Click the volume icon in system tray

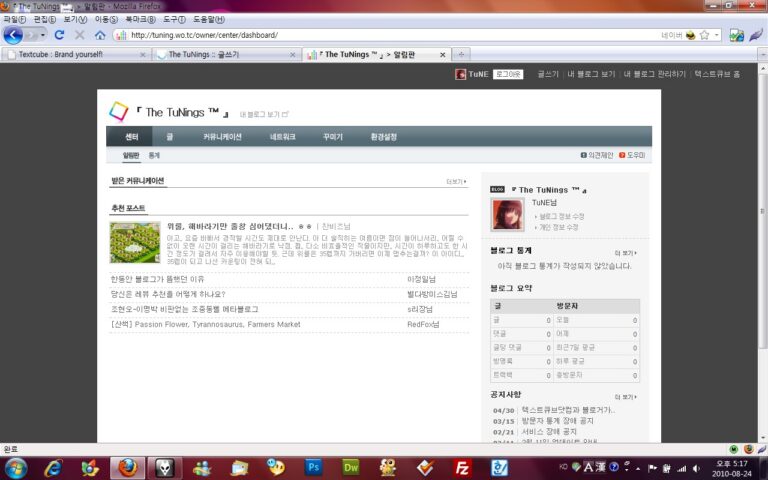pyautogui.click(x=696, y=468)
